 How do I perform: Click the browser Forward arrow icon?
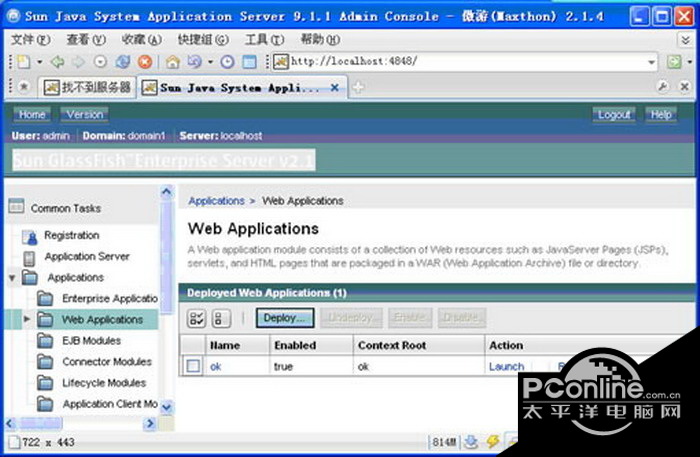(x=79, y=62)
